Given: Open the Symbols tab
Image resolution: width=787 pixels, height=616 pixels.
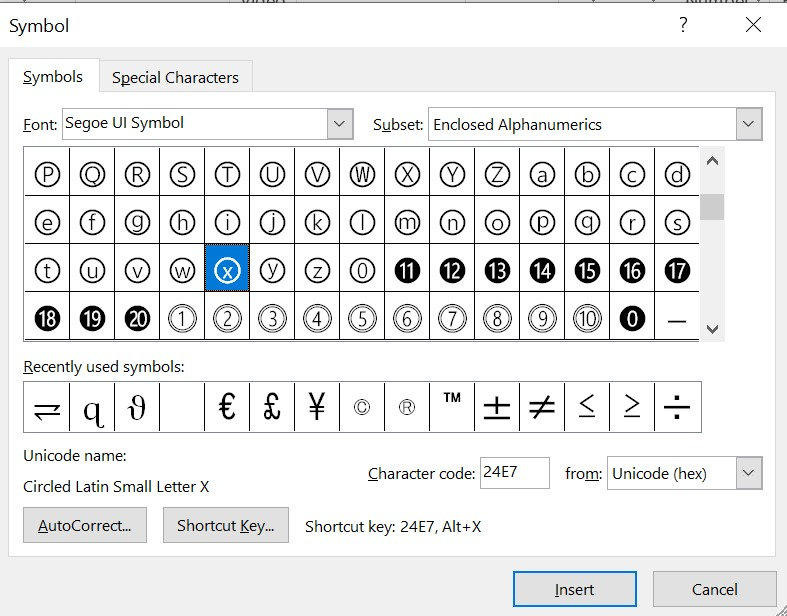Looking at the screenshot, I should tap(53, 77).
